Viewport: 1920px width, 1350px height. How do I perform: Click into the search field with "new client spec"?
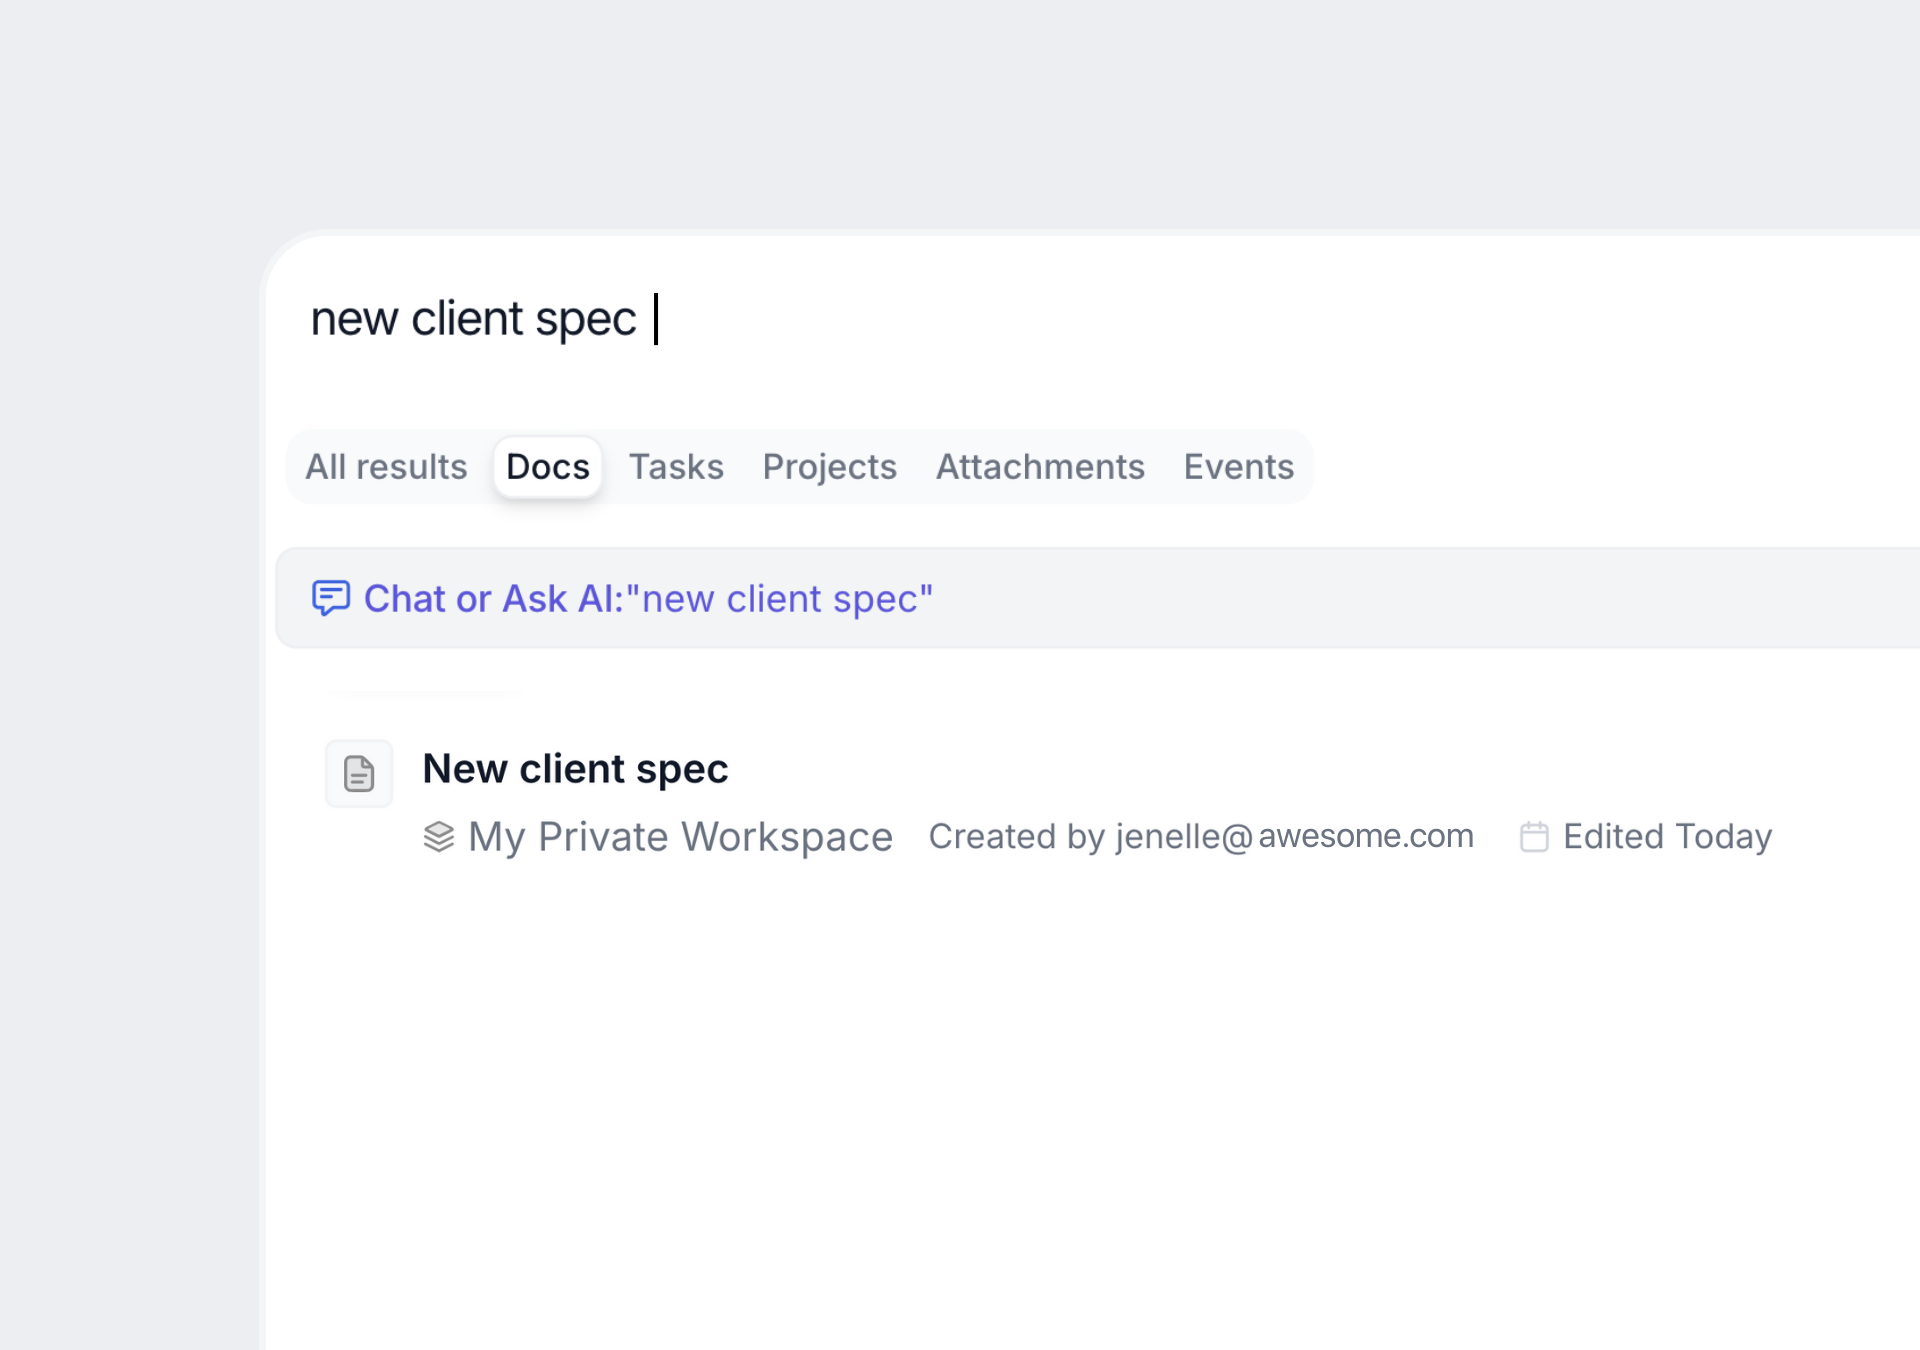(x=474, y=319)
